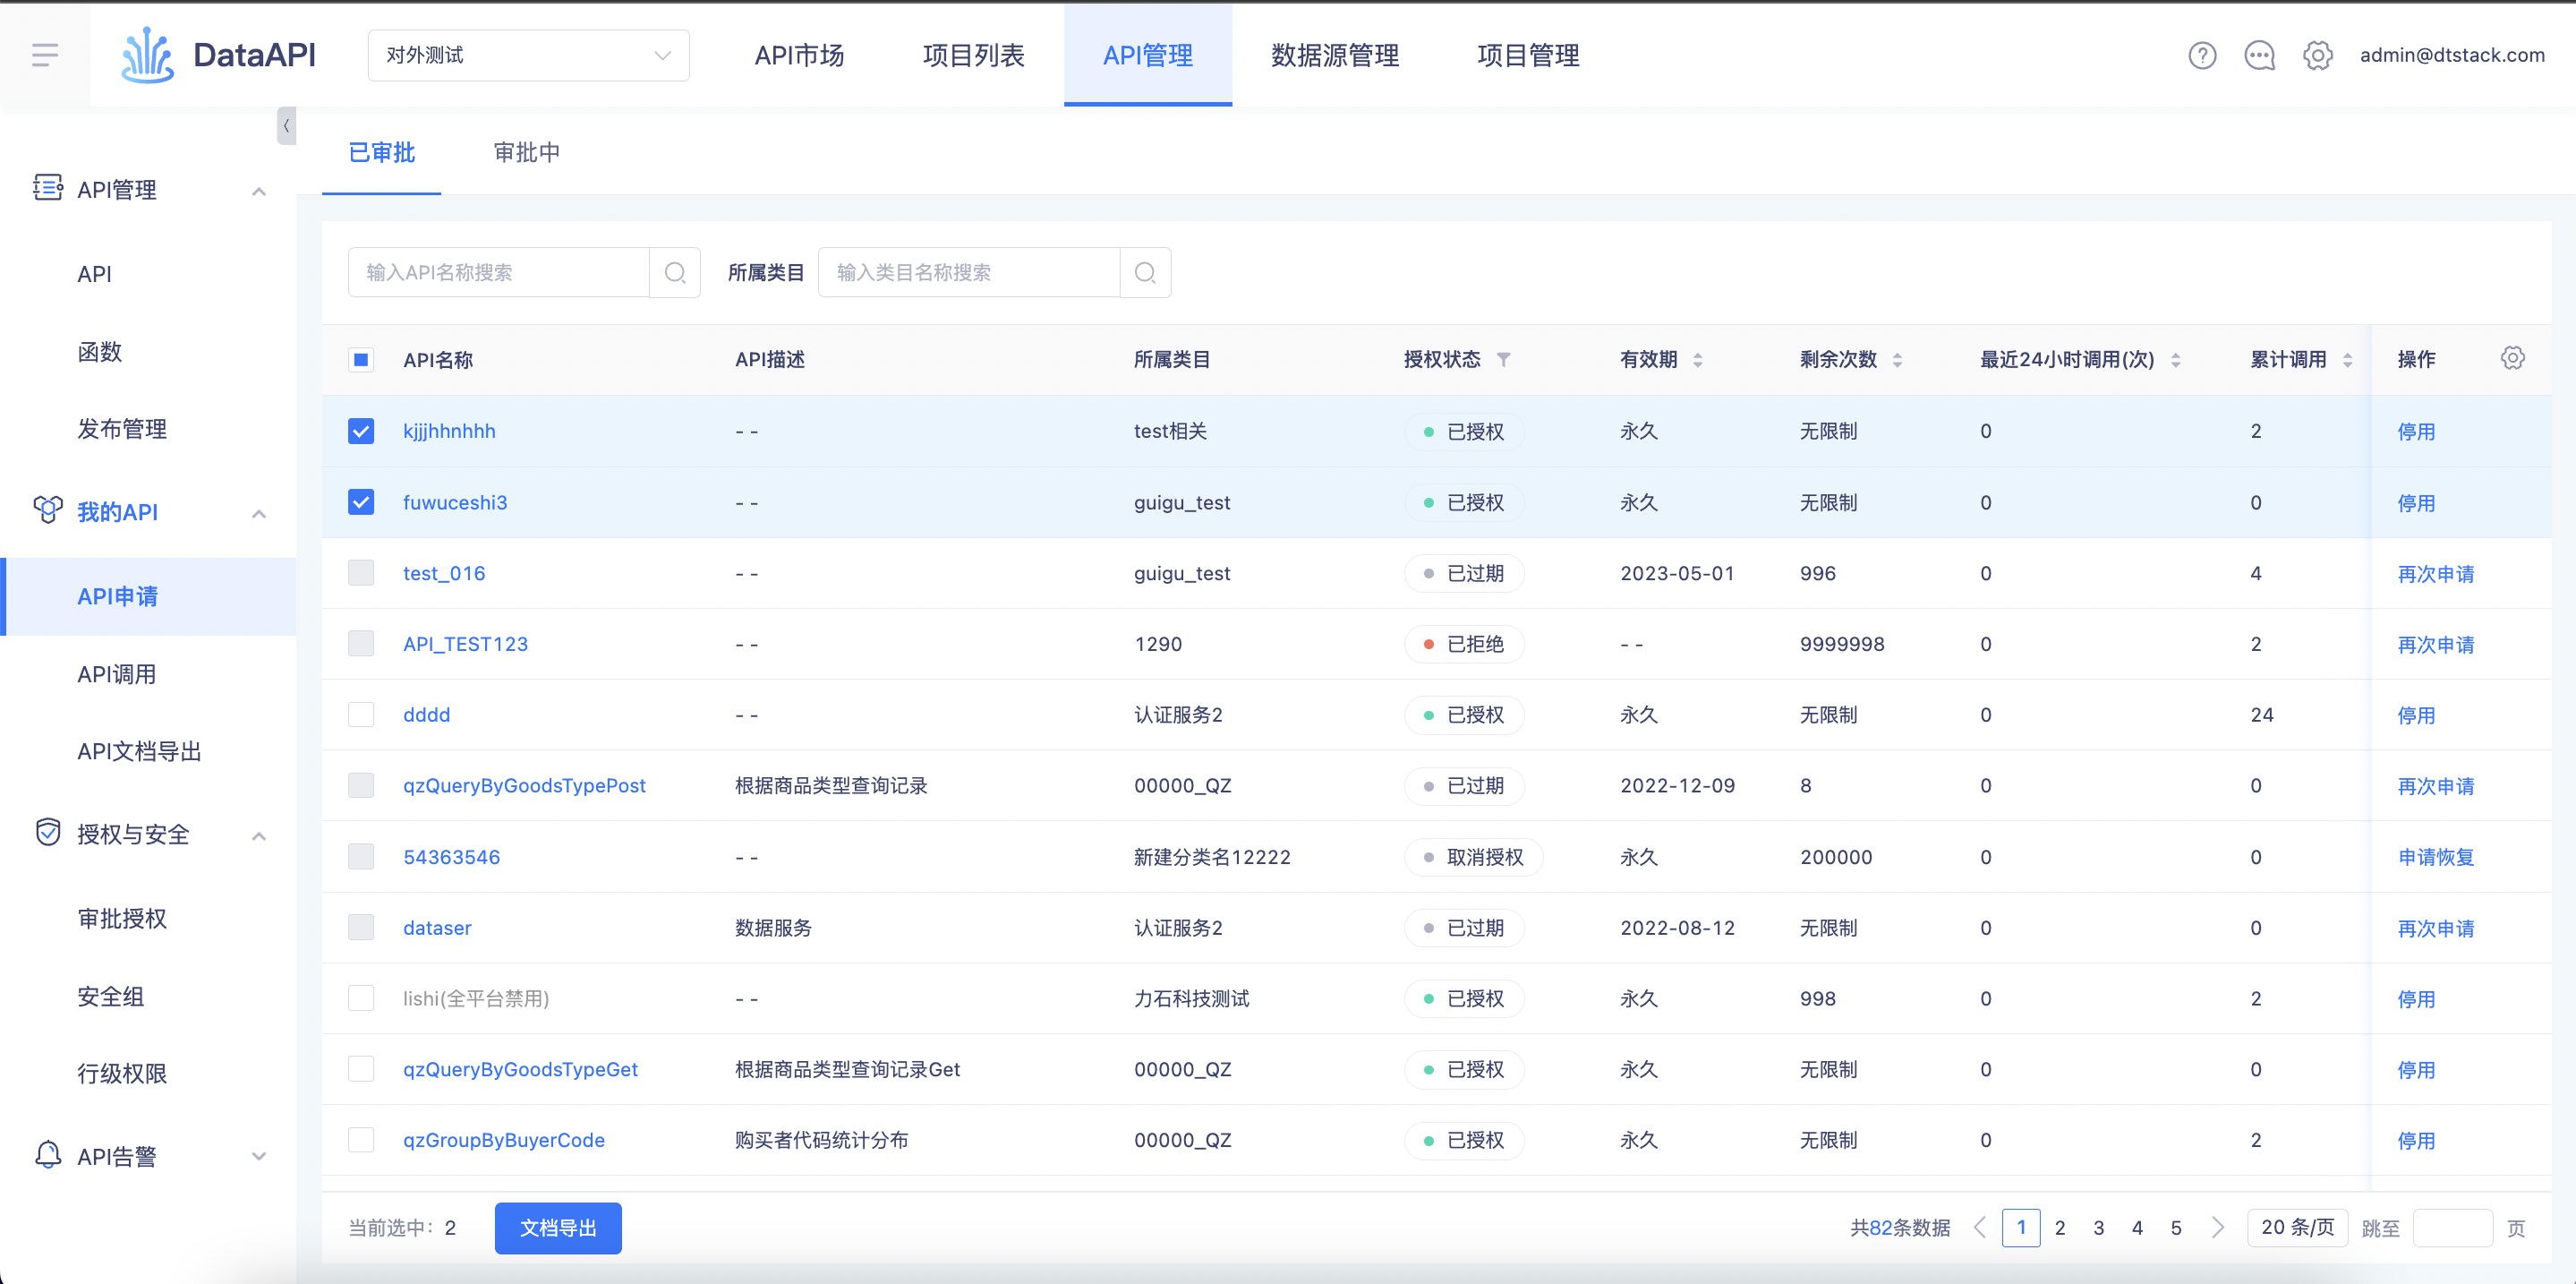The image size is (2576, 1284).
Task: Sort by 有效期 column arrows
Action: point(1698,360)
